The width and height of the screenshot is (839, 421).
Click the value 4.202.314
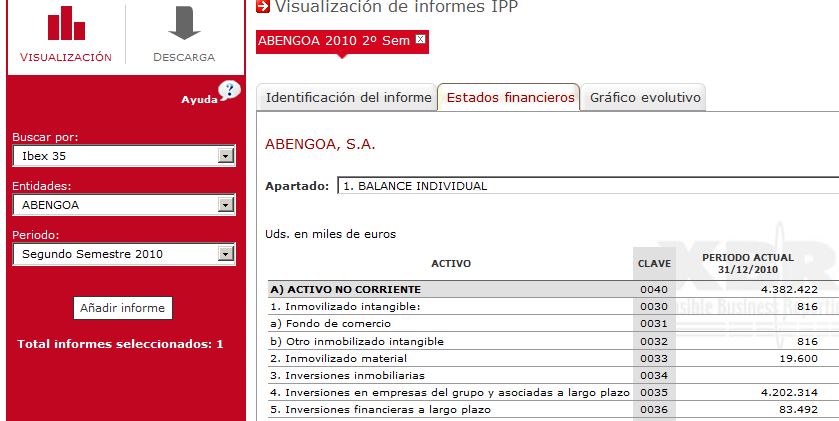[789, 393]
